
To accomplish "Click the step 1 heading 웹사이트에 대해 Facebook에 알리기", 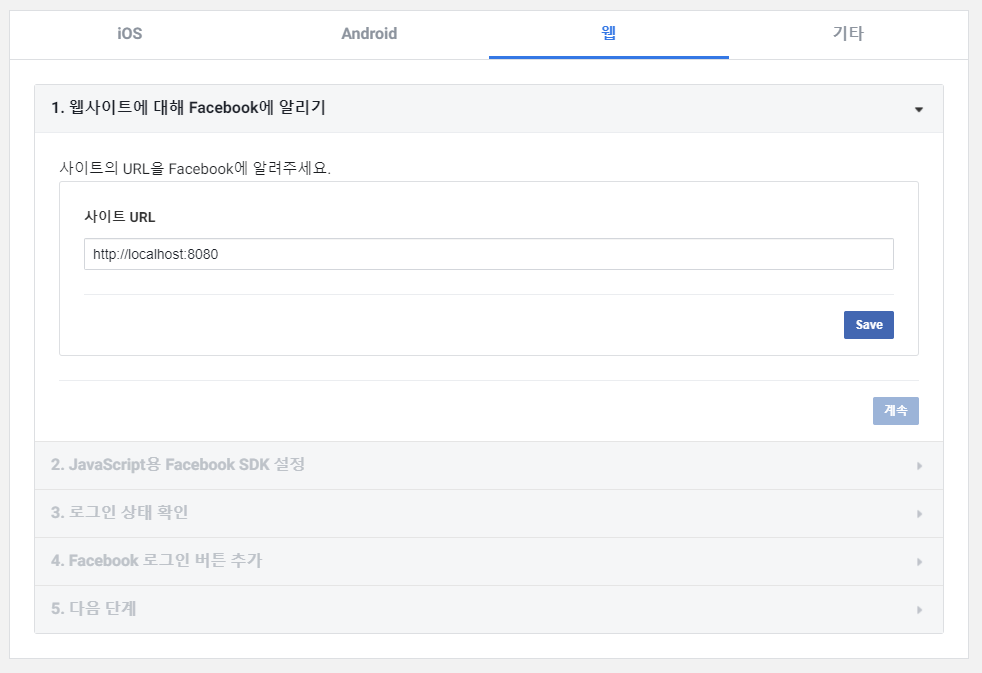I will click(189, 108).
